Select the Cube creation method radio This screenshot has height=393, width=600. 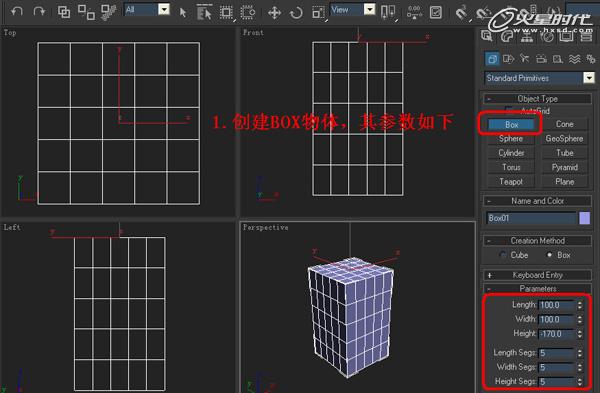click(x=504, y=255)
